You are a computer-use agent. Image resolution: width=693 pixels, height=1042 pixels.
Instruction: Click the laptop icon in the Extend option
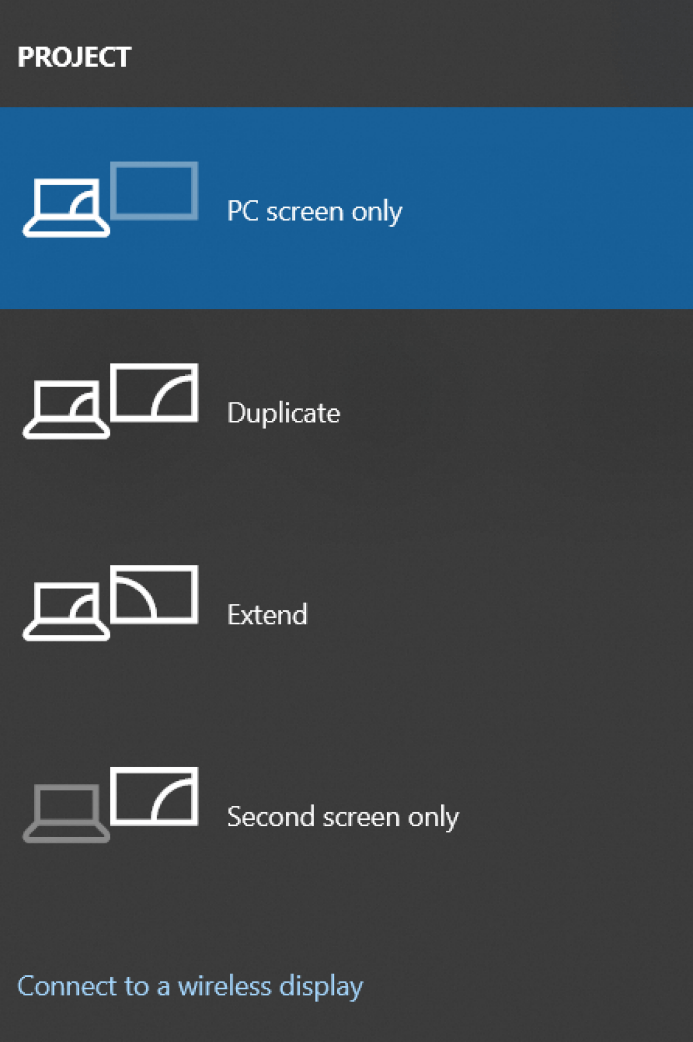point(66,612)
